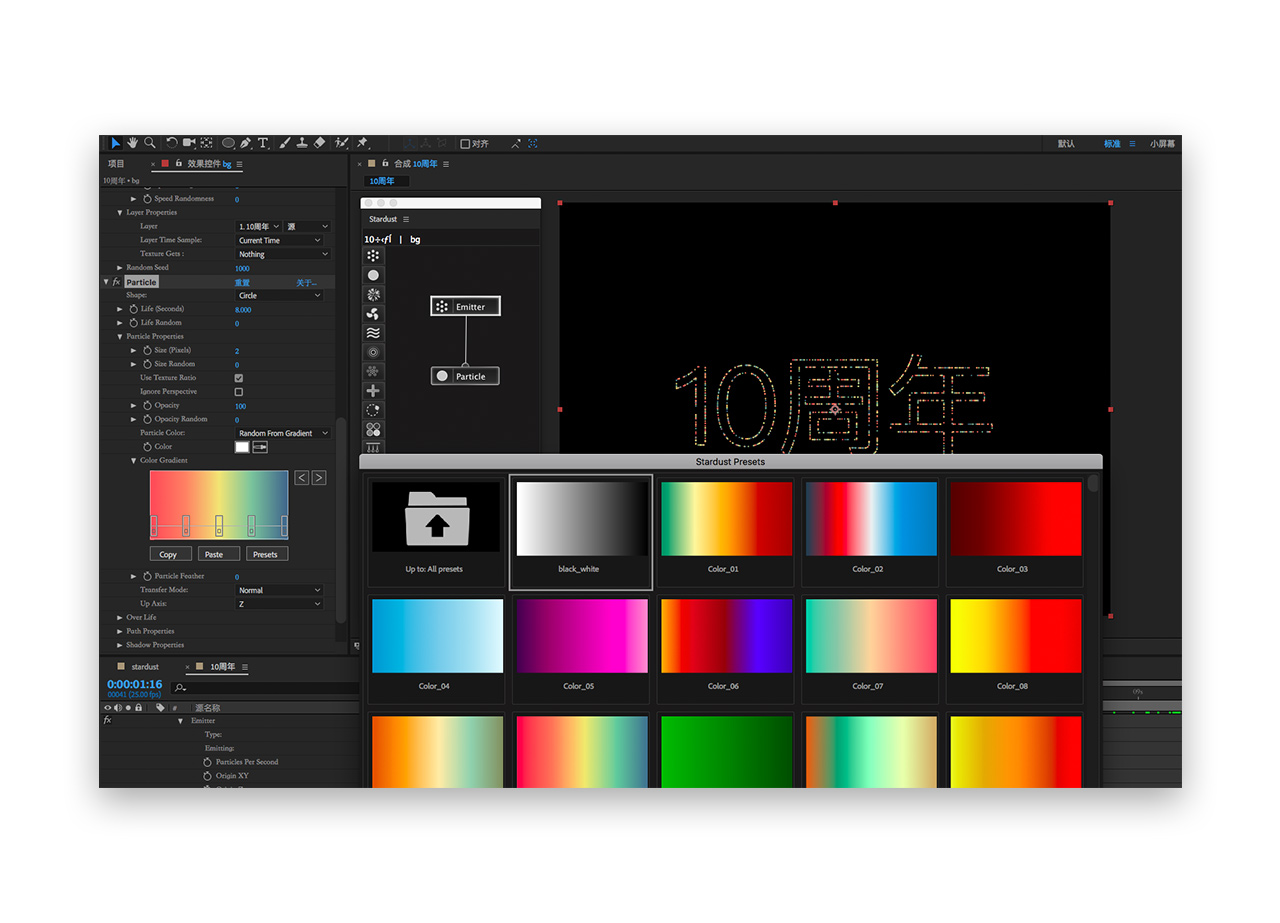Open Layer Time Sample dropdown
Screen dimensions: 1280x923
click(x=279, y=240)
